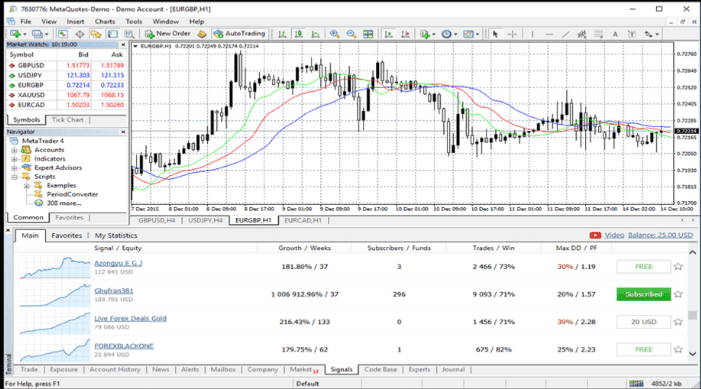Open the Charts menu

(105, 21)
